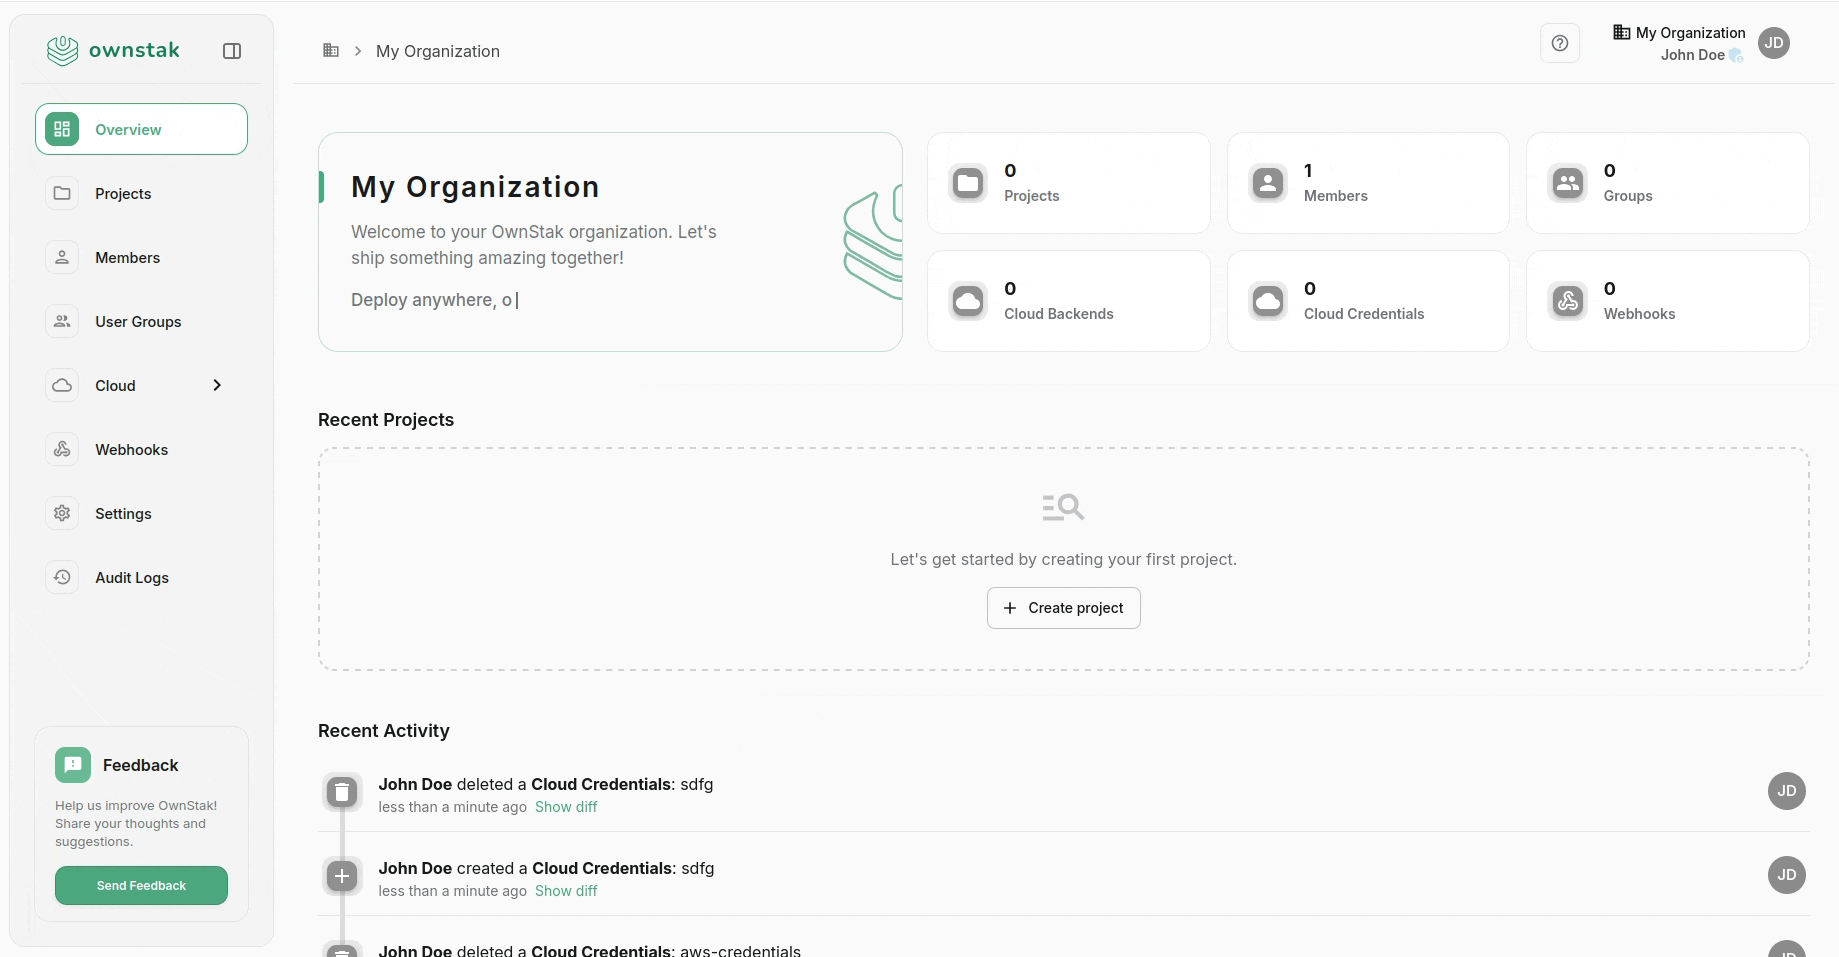Click the Settings gear icon in sidebar
The width and height of the screenshot is (1839, 957).
[x=62, y=513]
